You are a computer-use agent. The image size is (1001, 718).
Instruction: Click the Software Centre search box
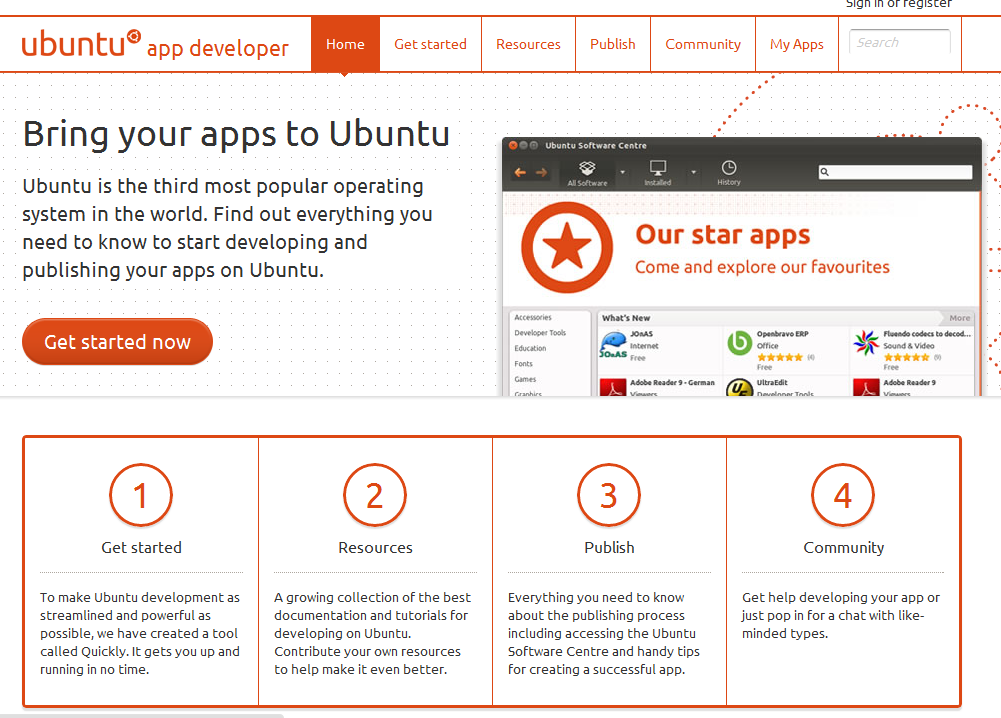[895, 172]
